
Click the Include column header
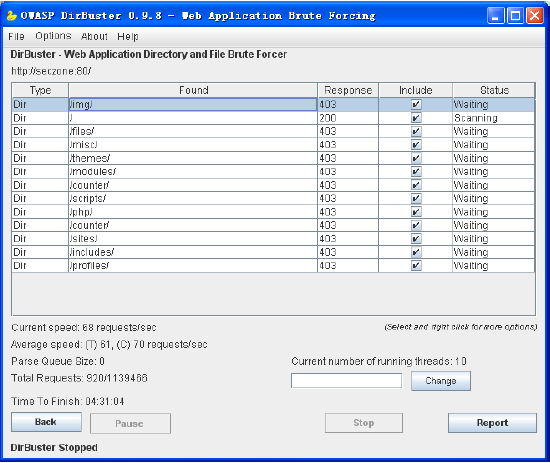click(416, 90)
